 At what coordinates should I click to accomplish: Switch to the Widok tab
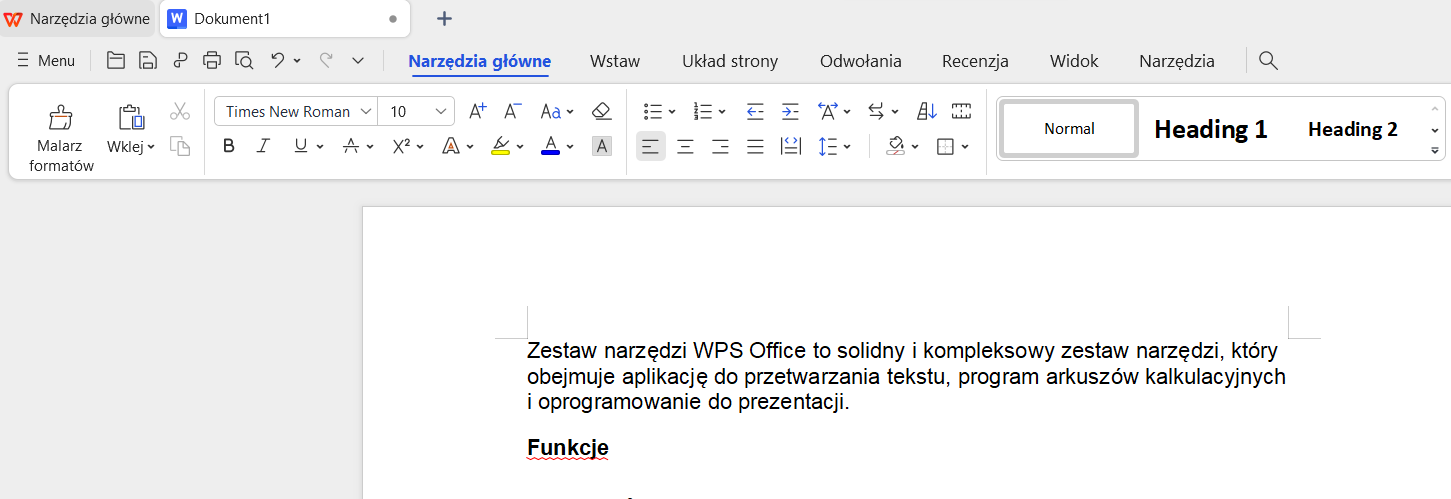(x=1074, y=61)
